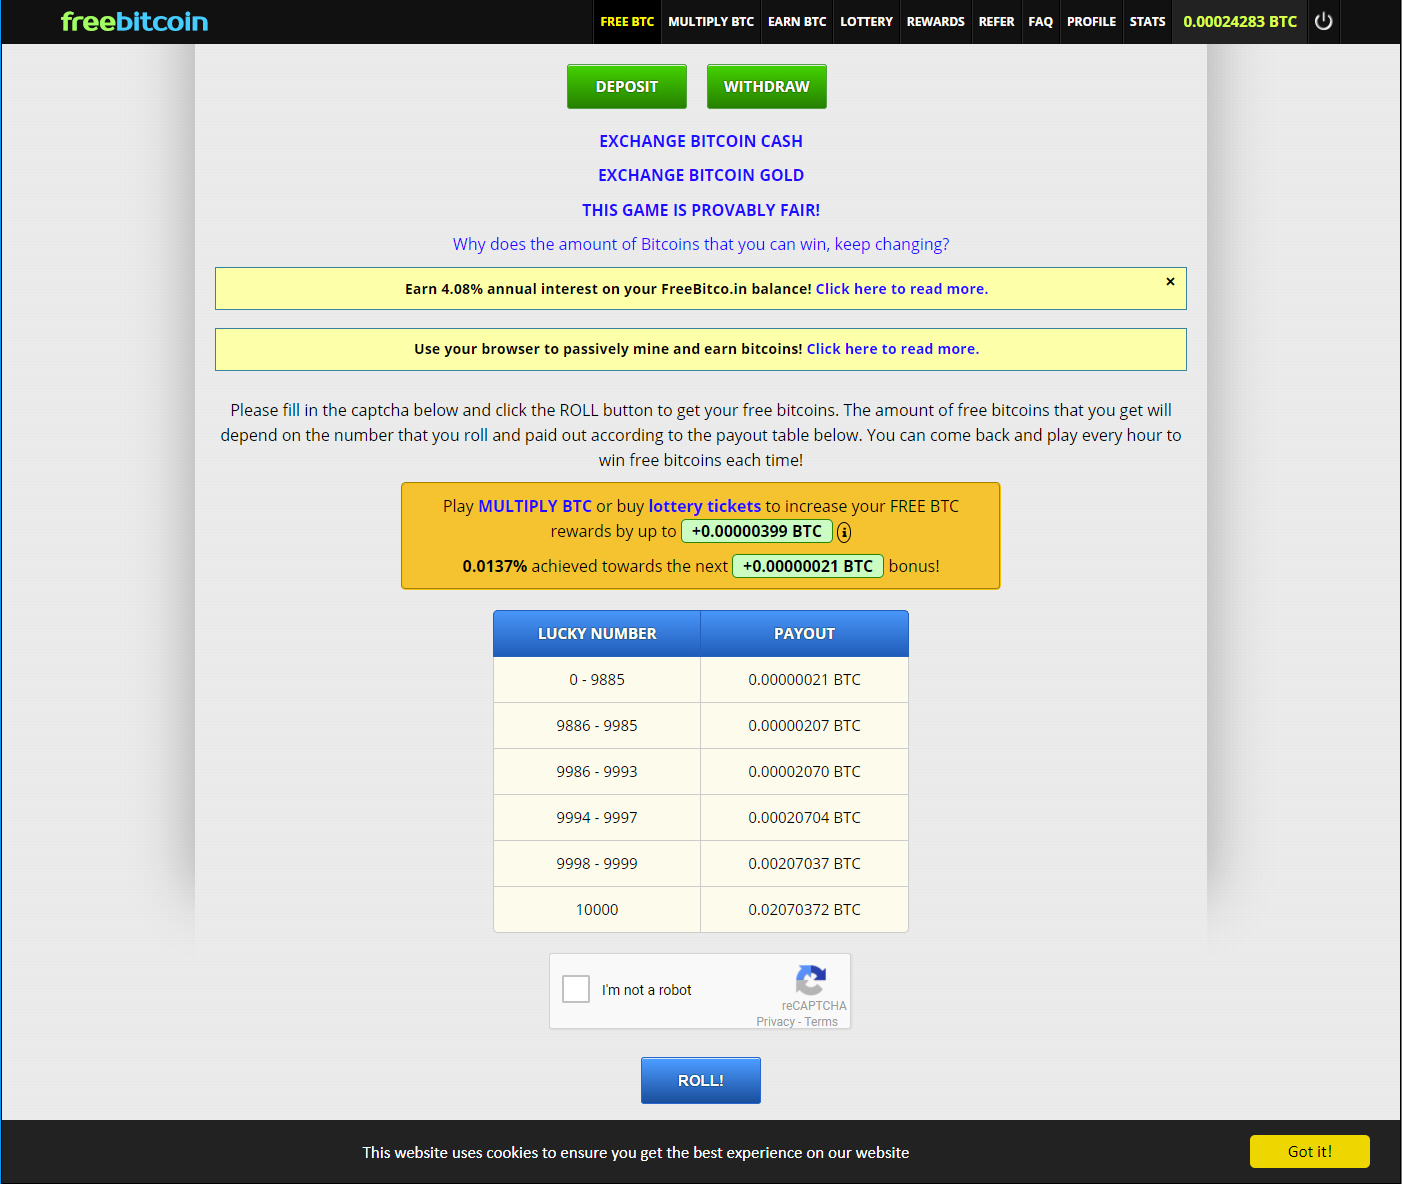Select the 0 - 9885 lucky number cell
Viewport: 1403px width, 1184px height.
(x=597, y=680)
